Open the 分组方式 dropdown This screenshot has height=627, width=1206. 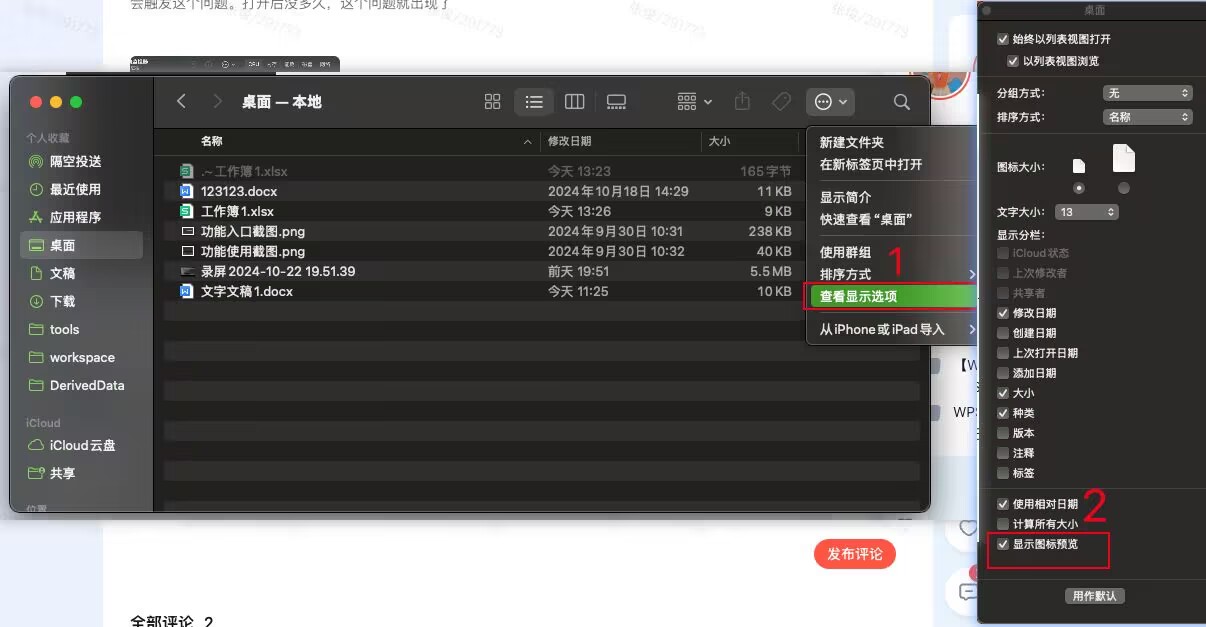tap(1147, 93)
